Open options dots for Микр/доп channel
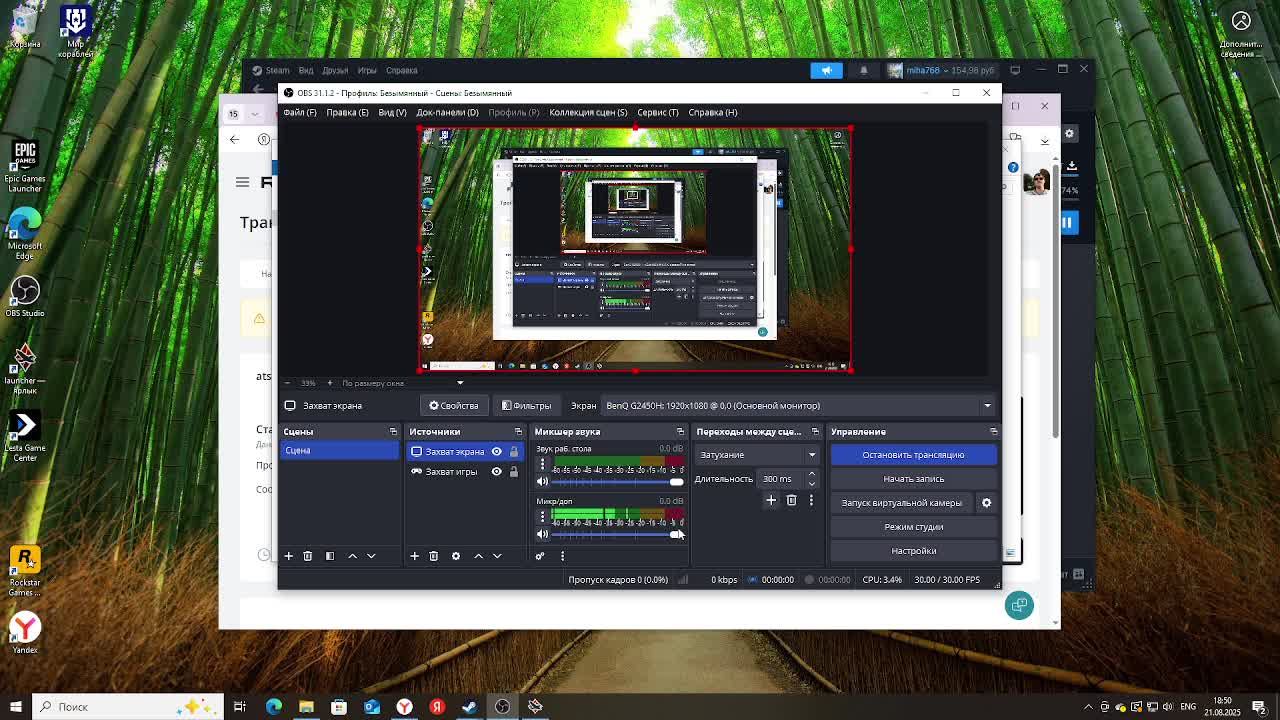Viewport: 1280px width, 720px height. click(x=542, y=517)
